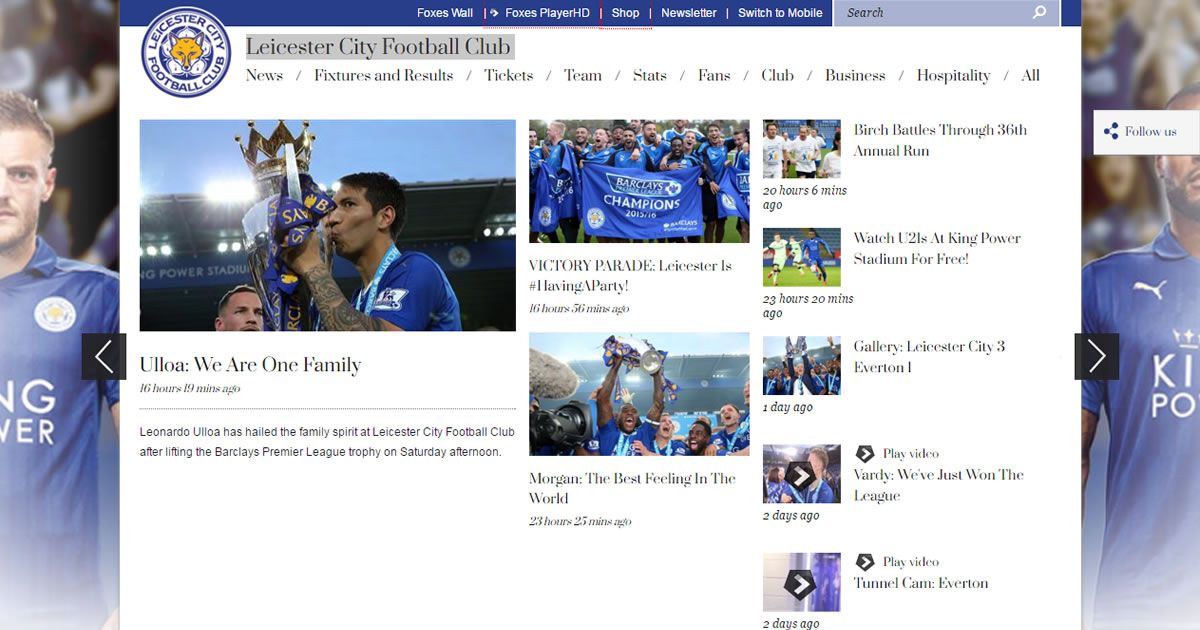The width and height of the screenshot is (1200, 630).
Task: Open the All menu item
Action: pos(1030,75)
